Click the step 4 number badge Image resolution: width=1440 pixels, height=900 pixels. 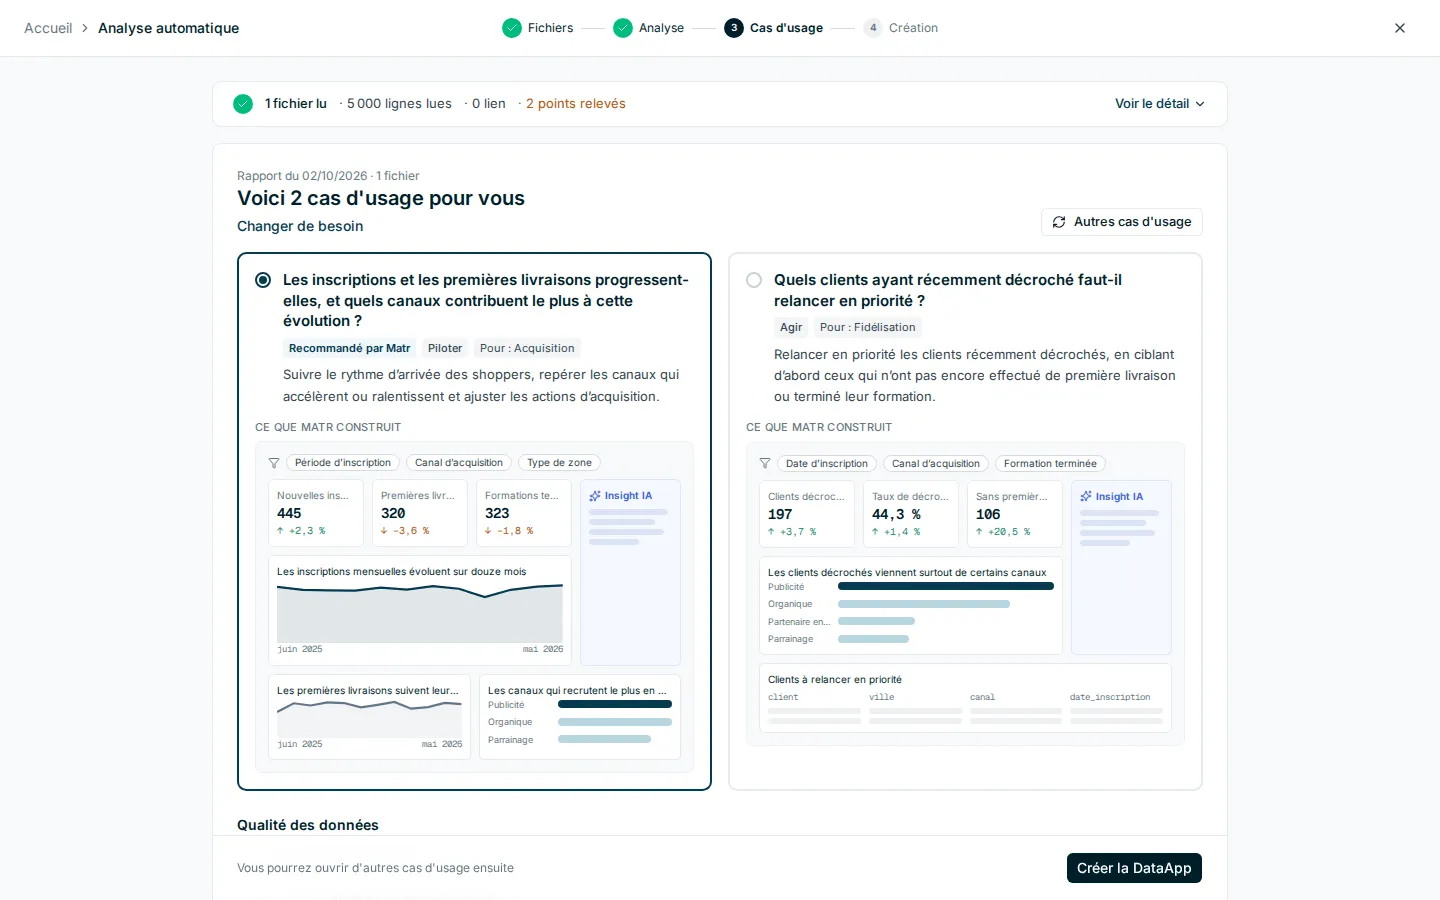pos(873,28)
